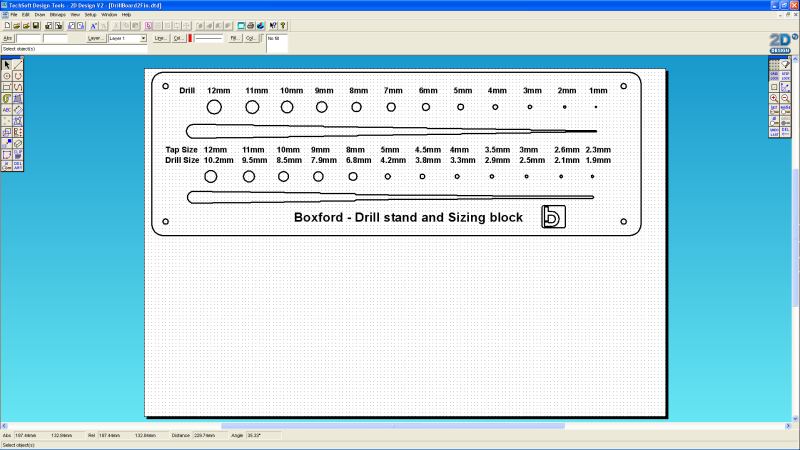Select the Rectangle drawing tool
The height and width of the screenshot is (450, 800).
(7, 87)
